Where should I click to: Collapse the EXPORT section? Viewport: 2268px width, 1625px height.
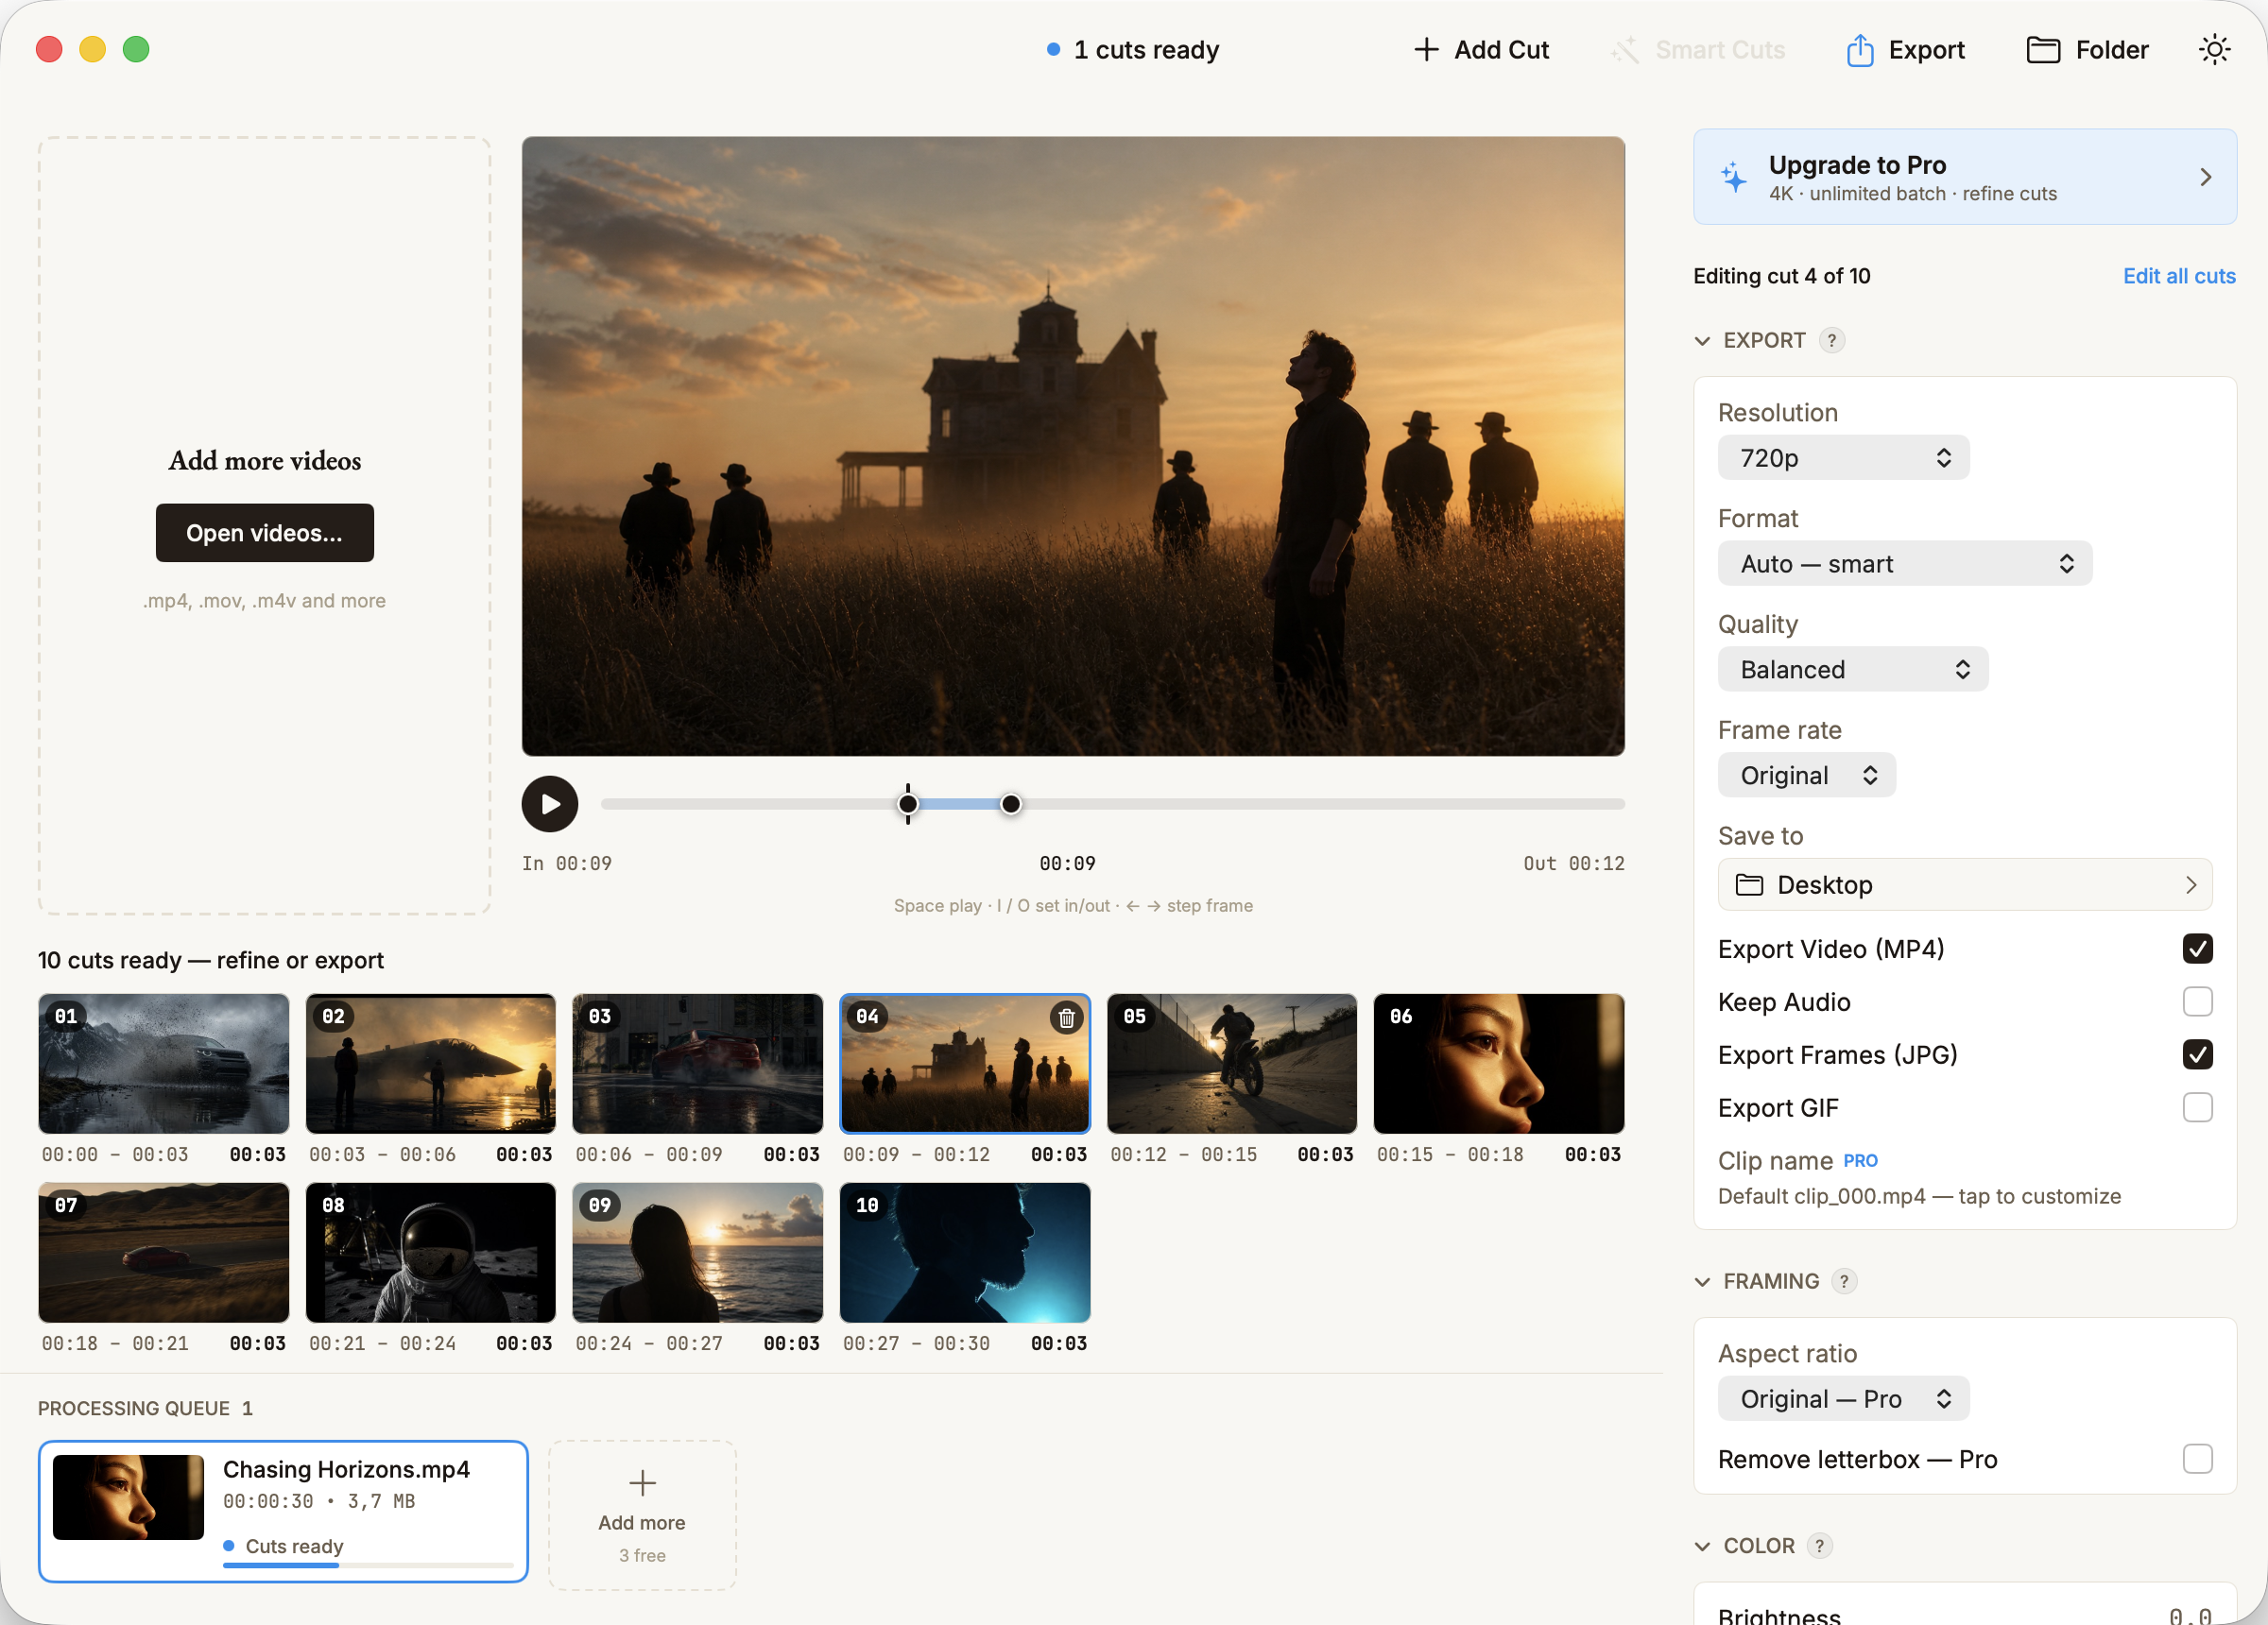click(x=1702, y=341)
